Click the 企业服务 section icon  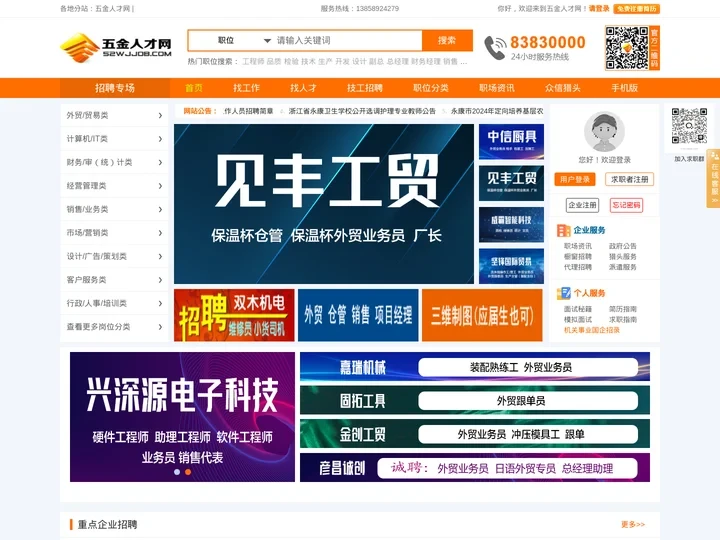point(563,230)
